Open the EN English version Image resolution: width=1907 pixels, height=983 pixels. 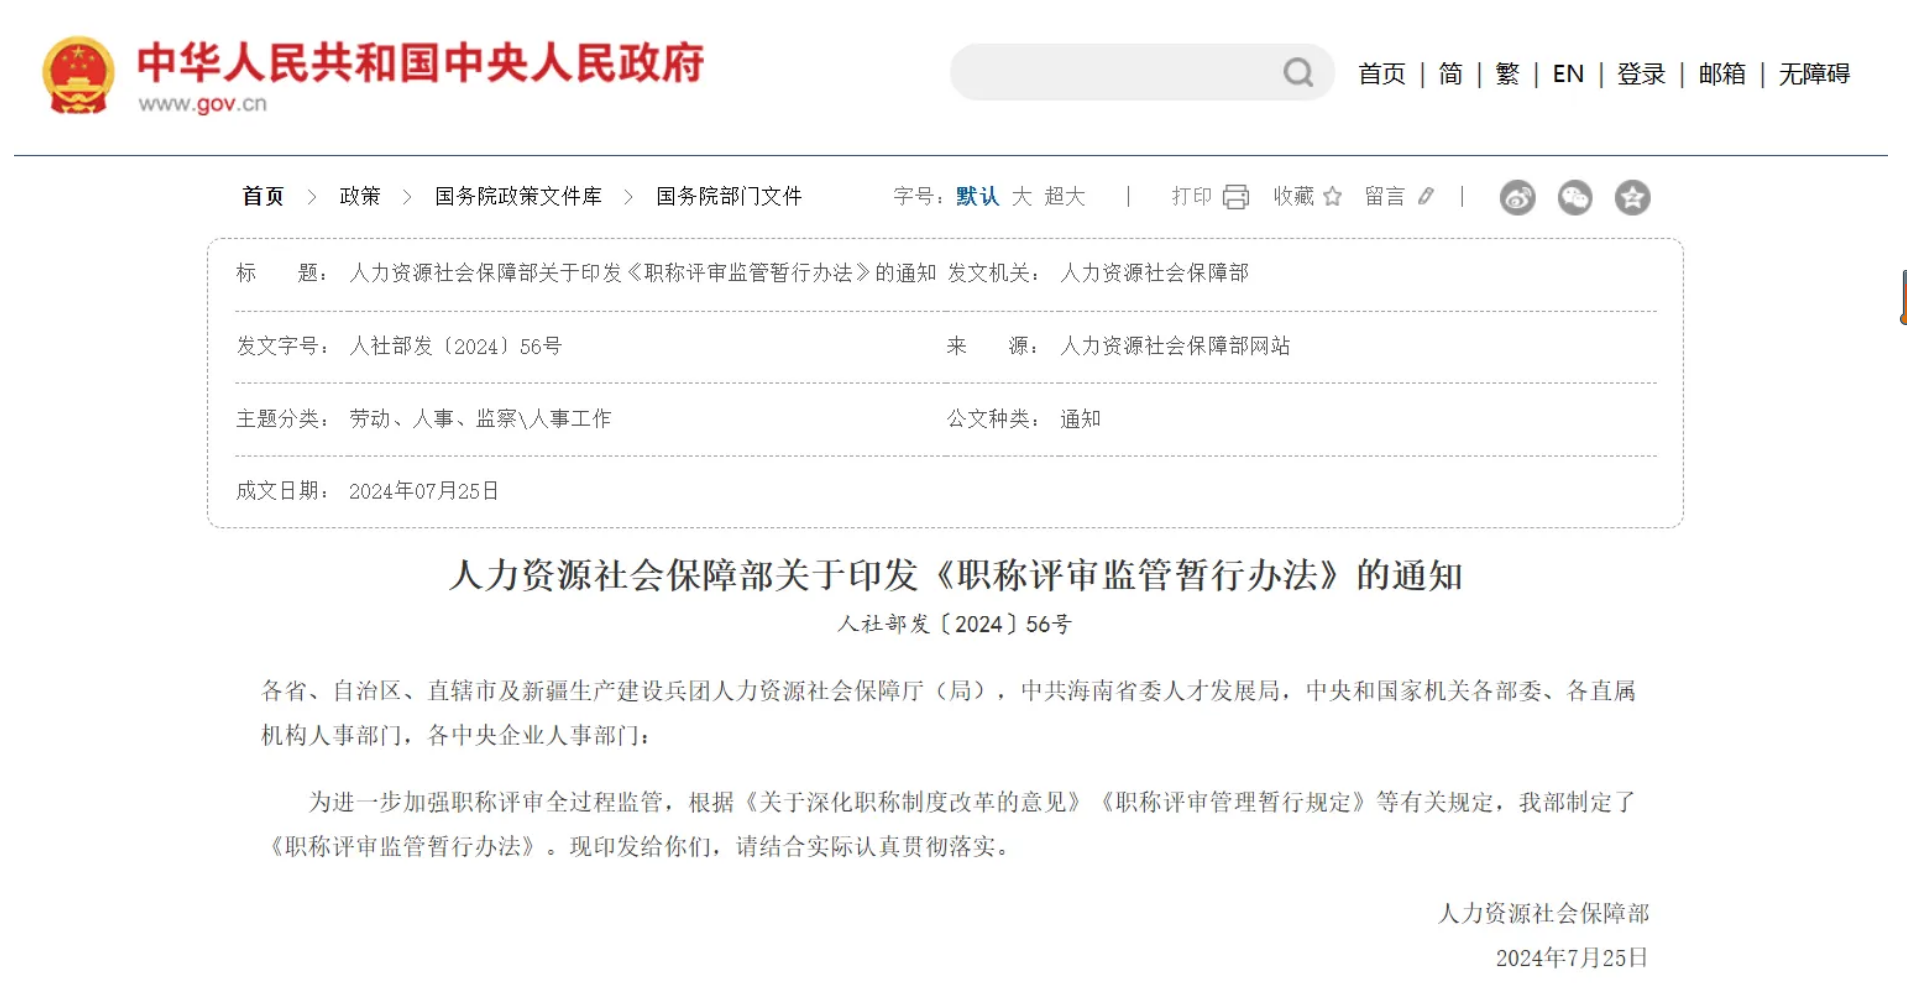[x=1567, y=74]
